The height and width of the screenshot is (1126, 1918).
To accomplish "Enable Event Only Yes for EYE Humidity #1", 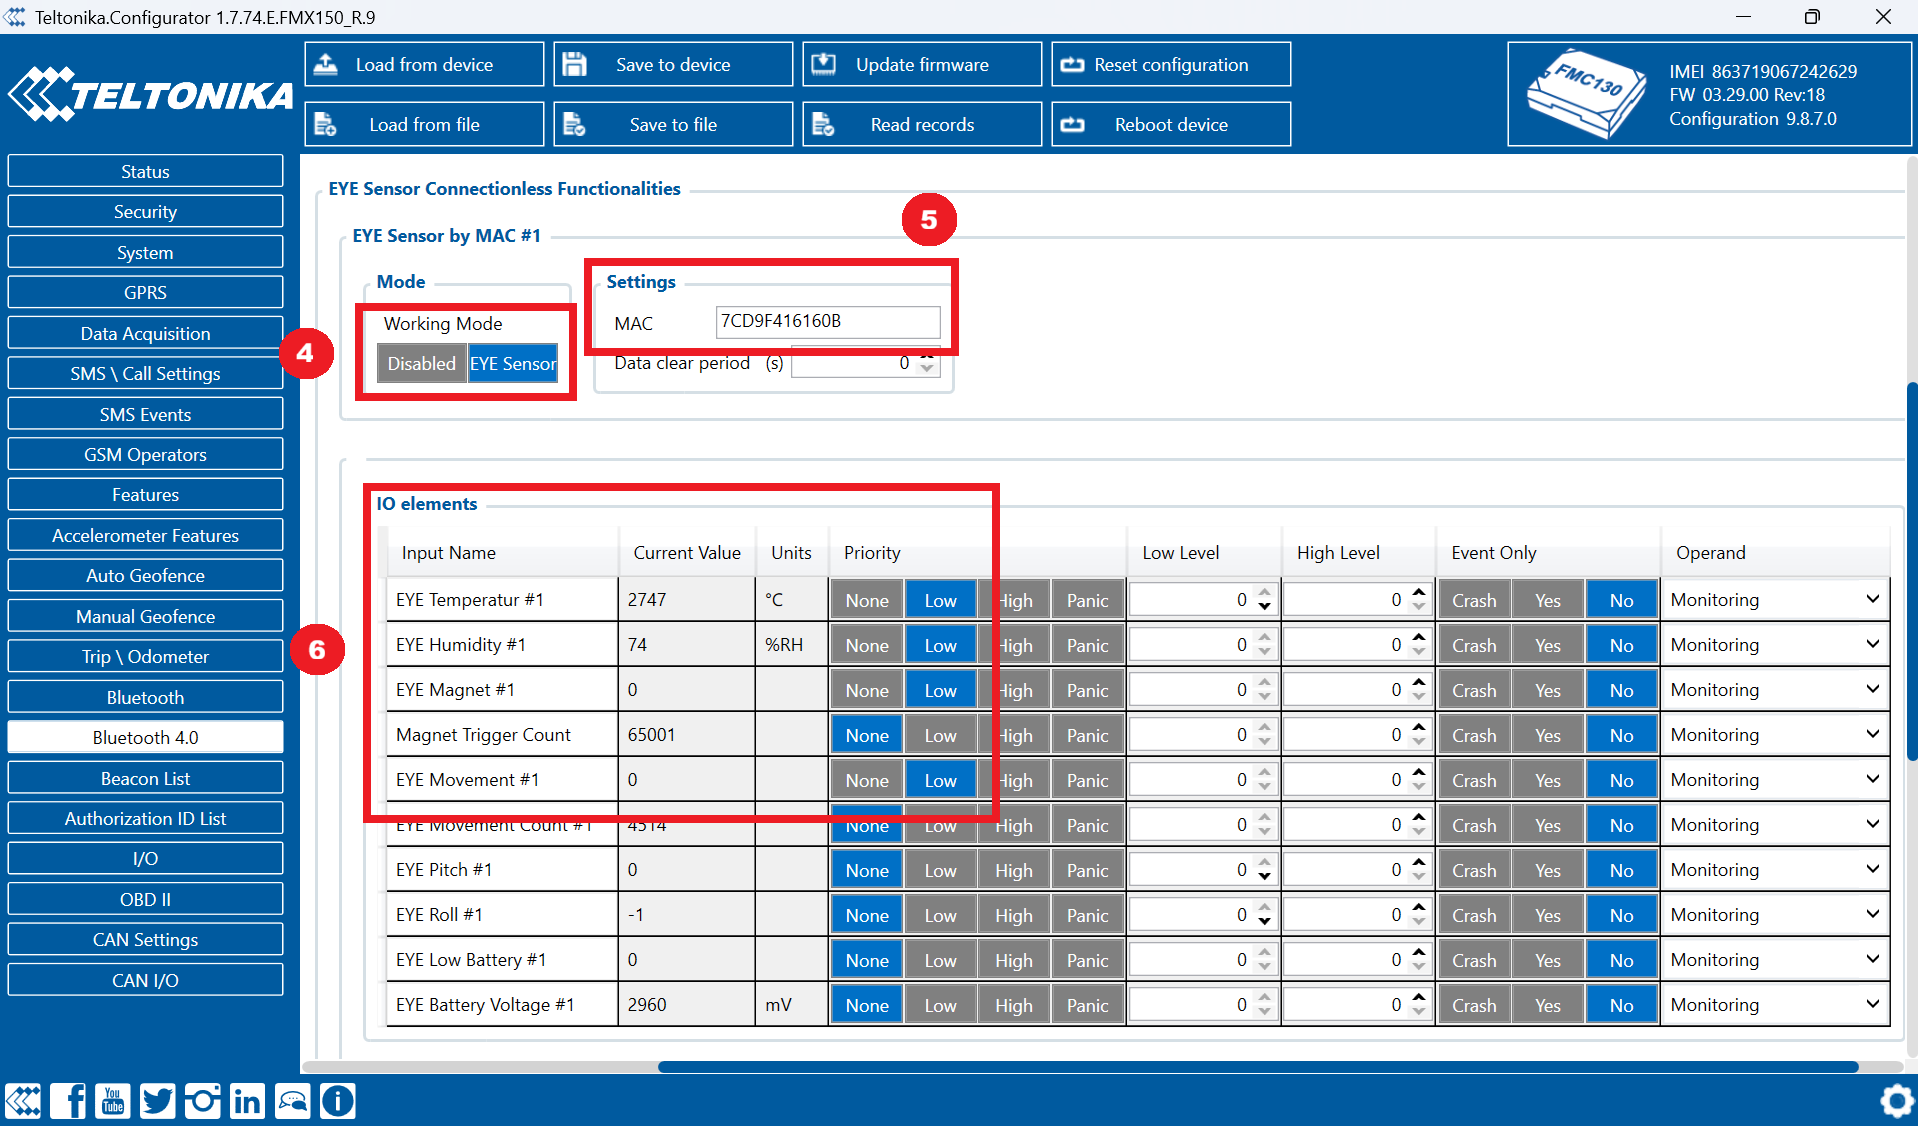I will click(1547, 646).
